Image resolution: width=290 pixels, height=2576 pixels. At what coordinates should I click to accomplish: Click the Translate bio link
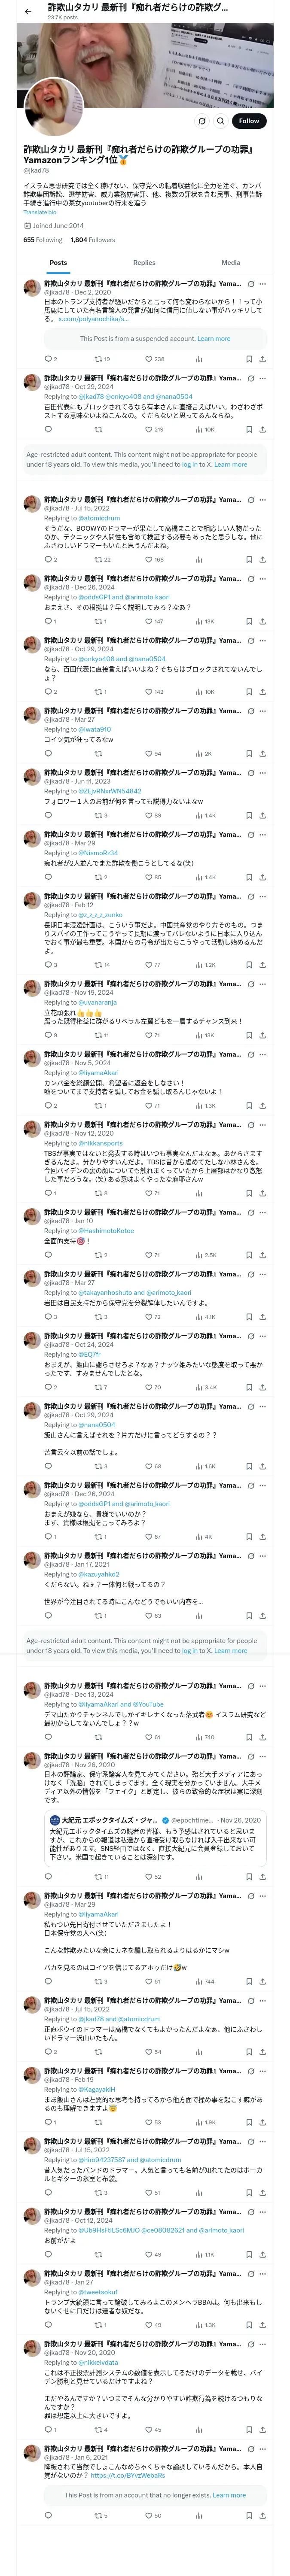coord(40,212)
